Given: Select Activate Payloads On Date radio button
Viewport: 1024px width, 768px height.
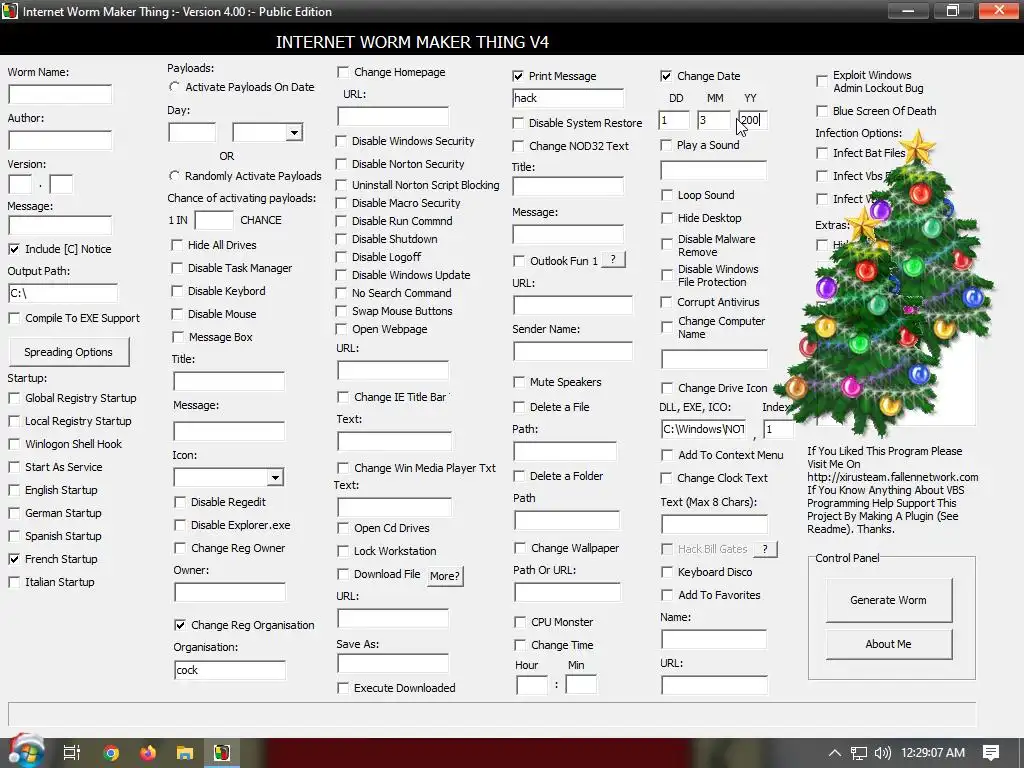Looking at the screenshot, I should point(174,87).
